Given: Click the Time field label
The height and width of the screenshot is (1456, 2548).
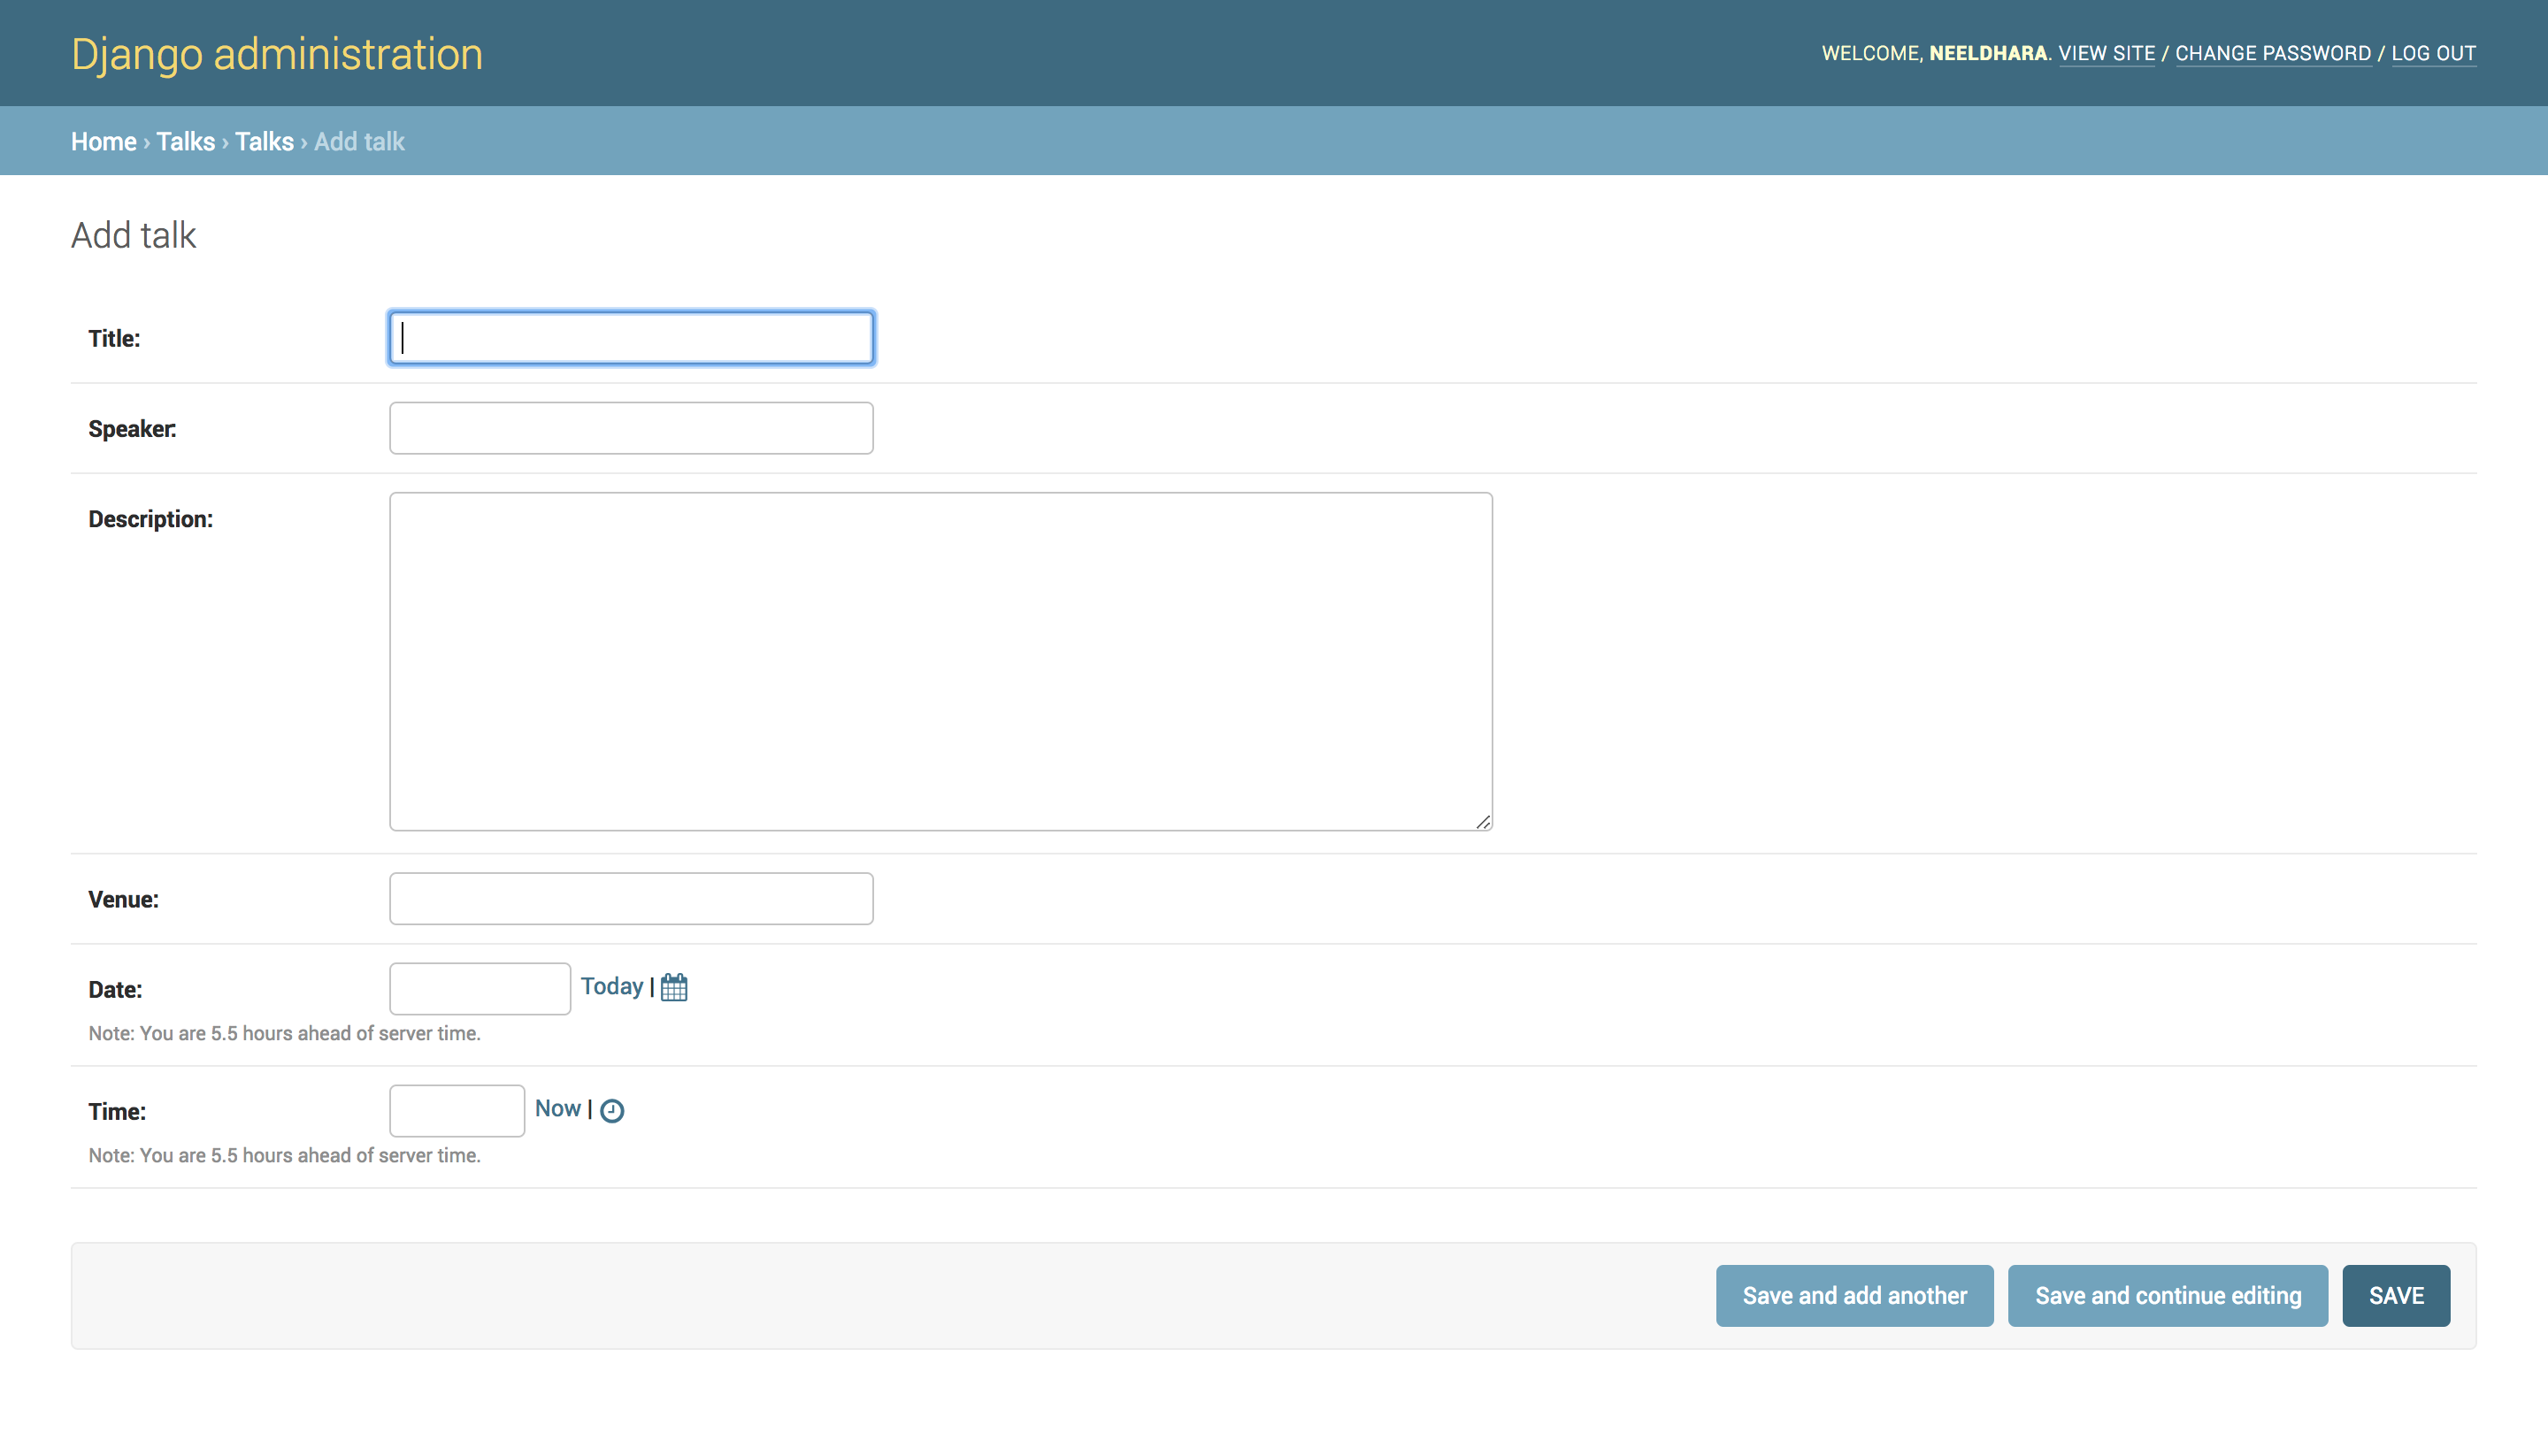Looking at the screenshot, I should 117,1111.
